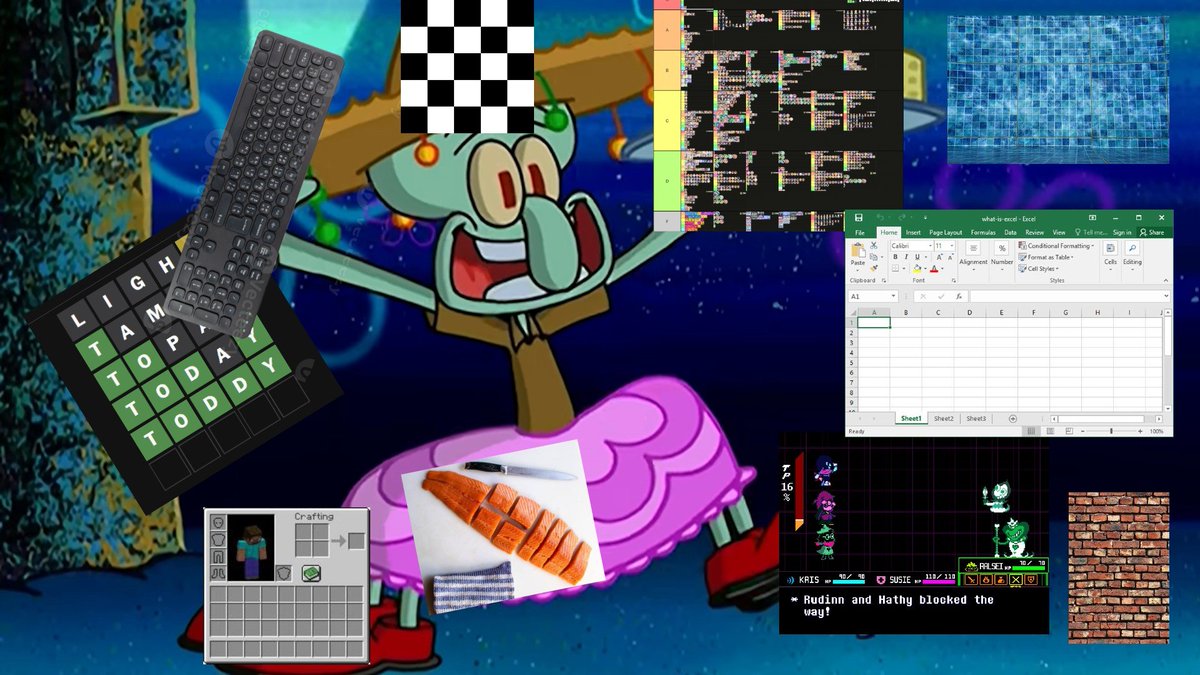1200x675 pixels.
Task: Click Decrease Font Size in Excel's ribbon
Action: click(951, 257)
